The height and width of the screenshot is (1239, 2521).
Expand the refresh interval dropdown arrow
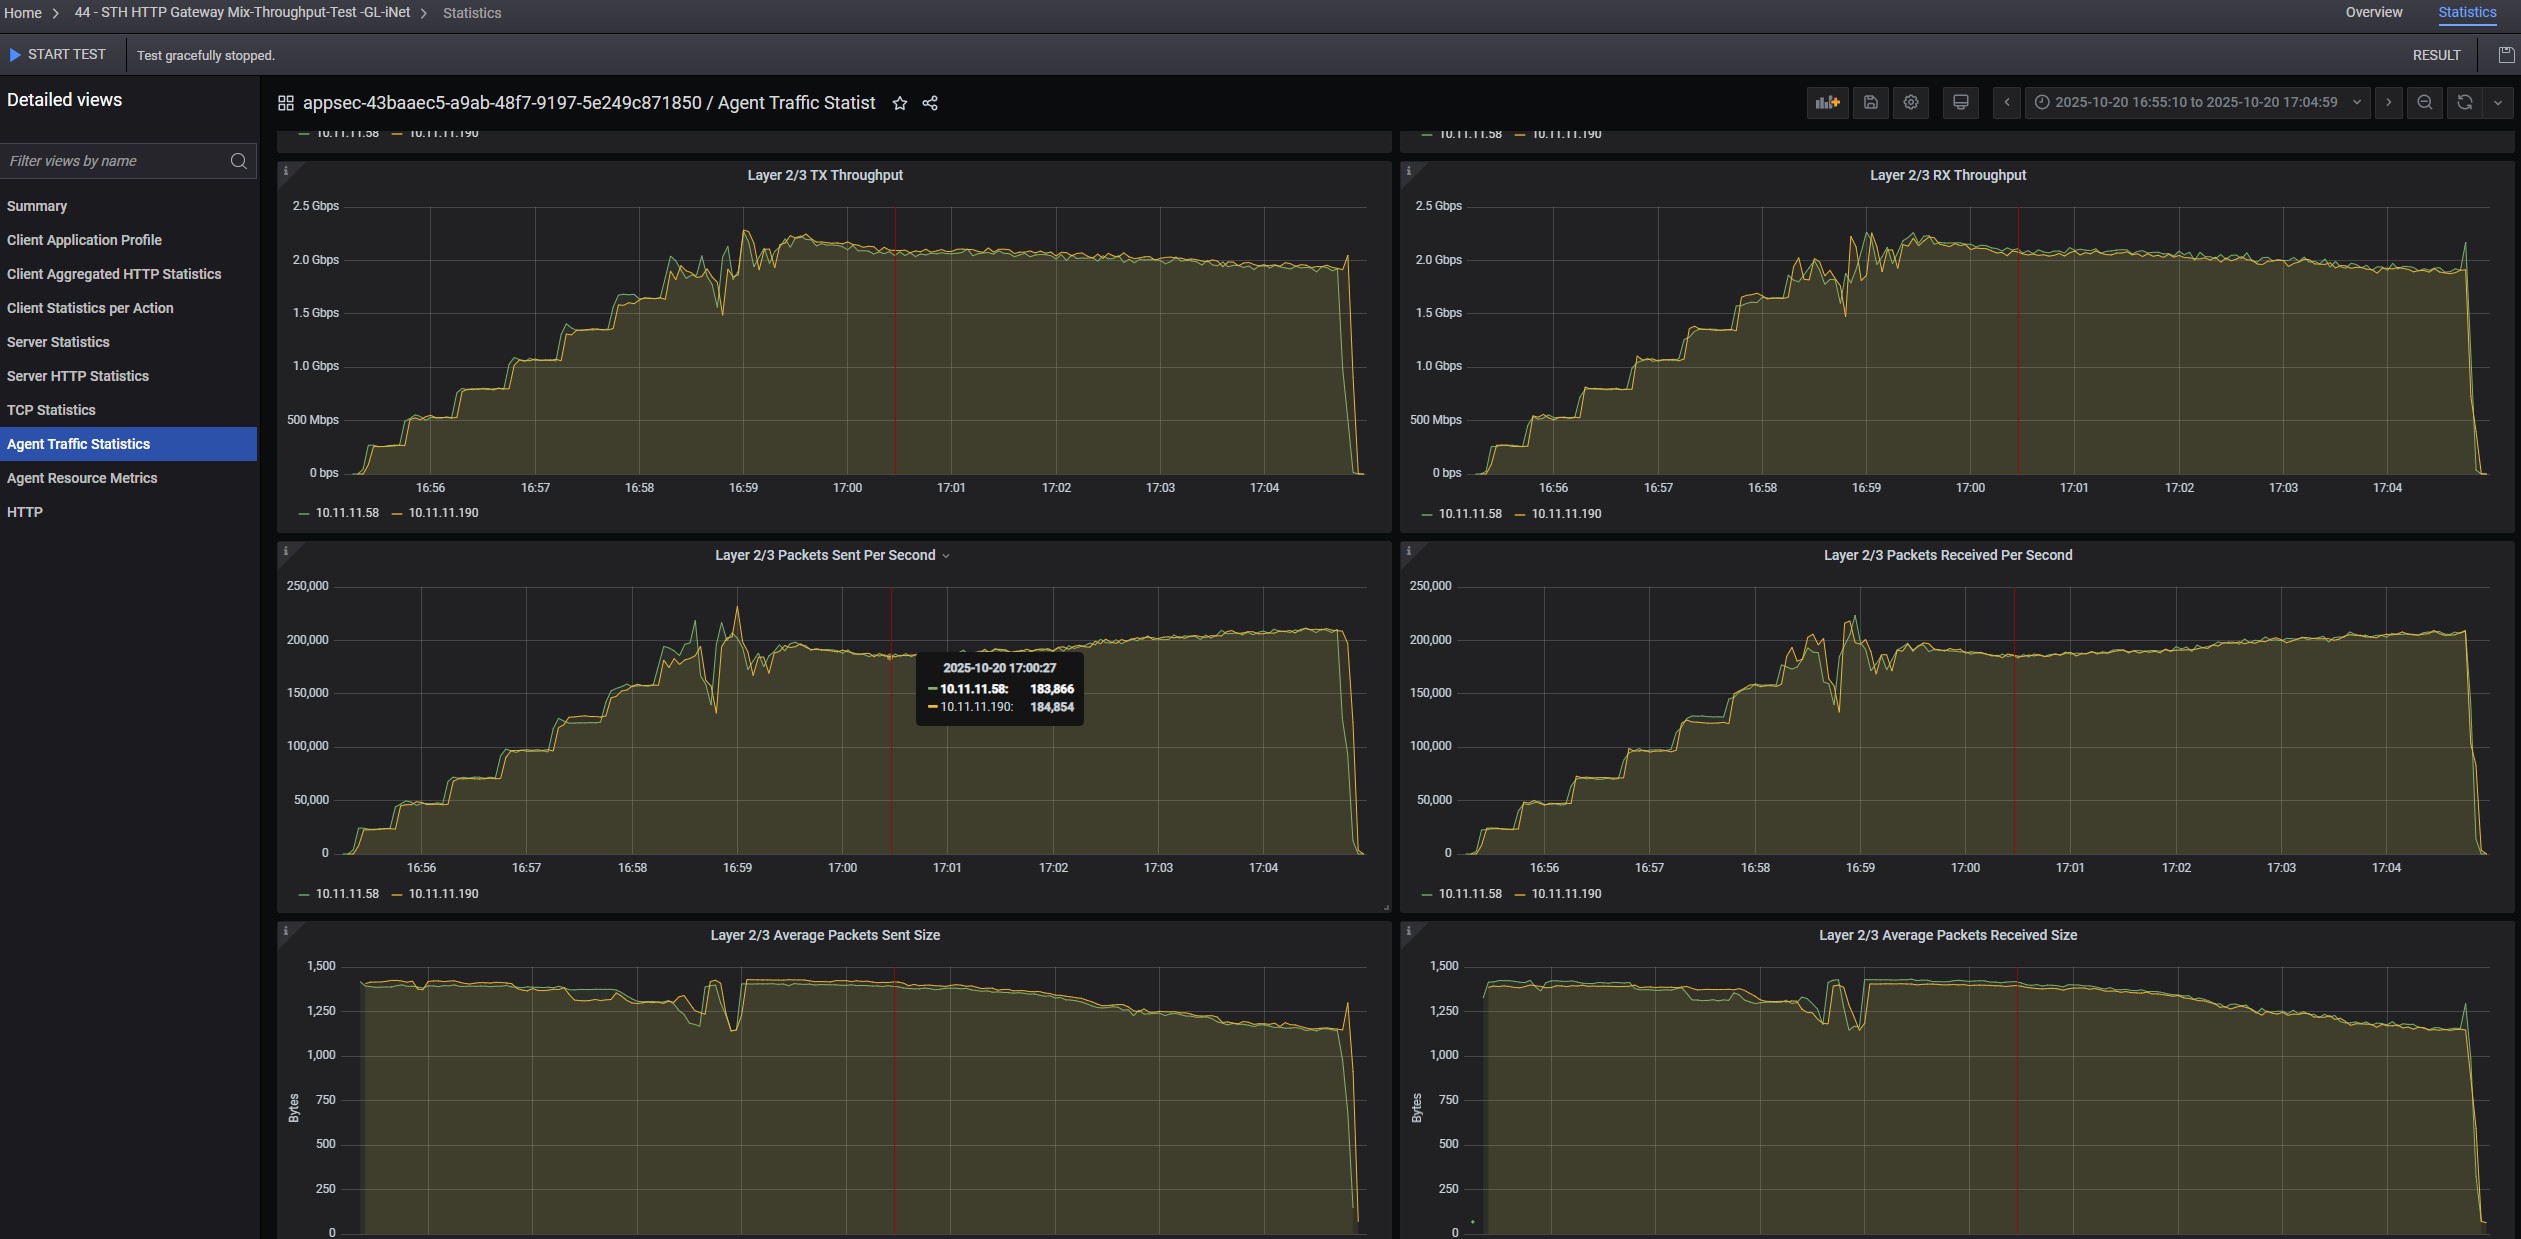(2498, 103)
